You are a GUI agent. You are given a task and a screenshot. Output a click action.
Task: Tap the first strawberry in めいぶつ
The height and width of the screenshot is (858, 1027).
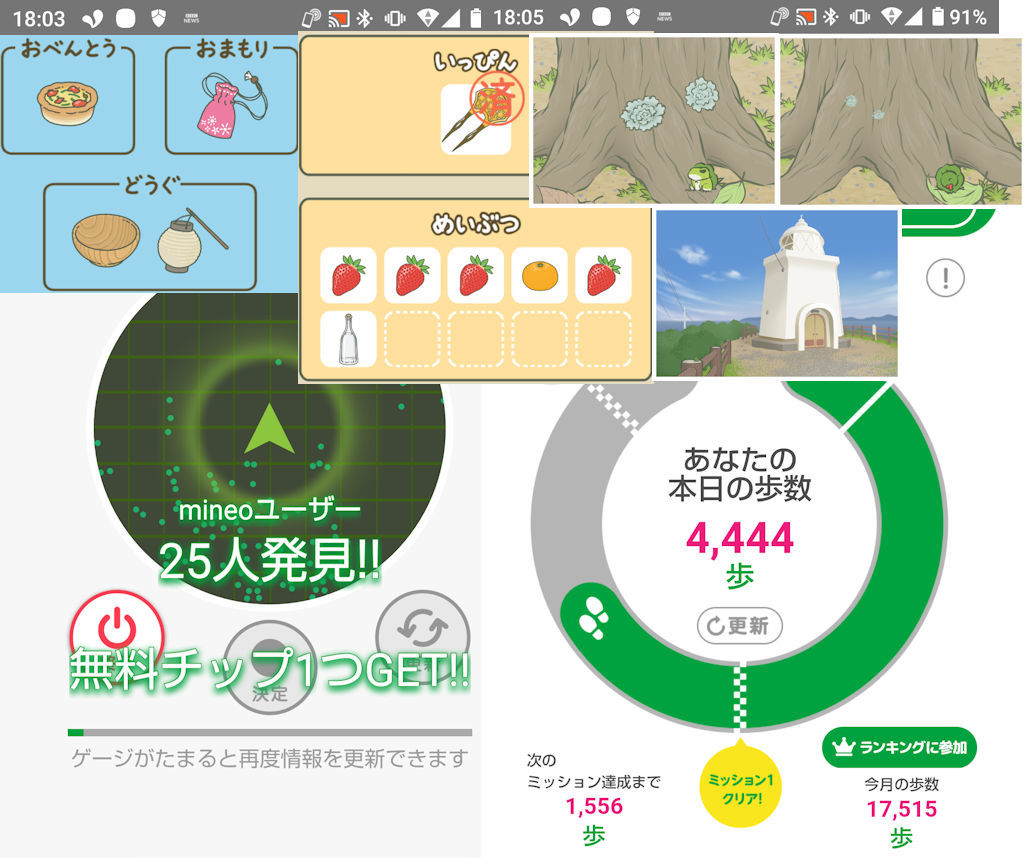click(x=348, y=275)
